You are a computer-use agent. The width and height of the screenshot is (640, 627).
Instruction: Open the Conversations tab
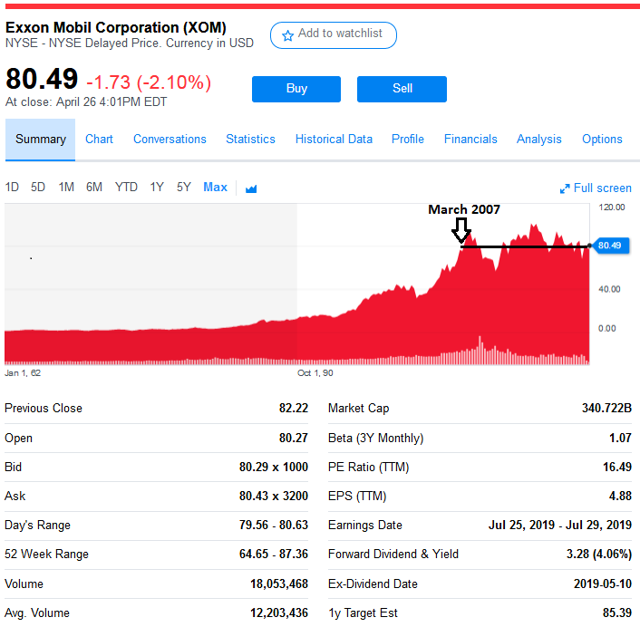pyautogui.click(x=170, y=139)
